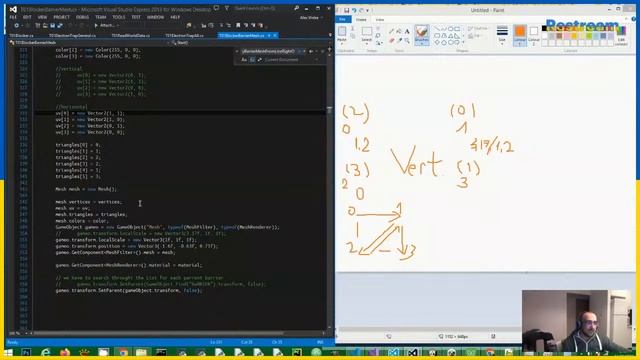Select the Magnifier tool in Paint
The image size is (640, 360).
click(407, 40)
